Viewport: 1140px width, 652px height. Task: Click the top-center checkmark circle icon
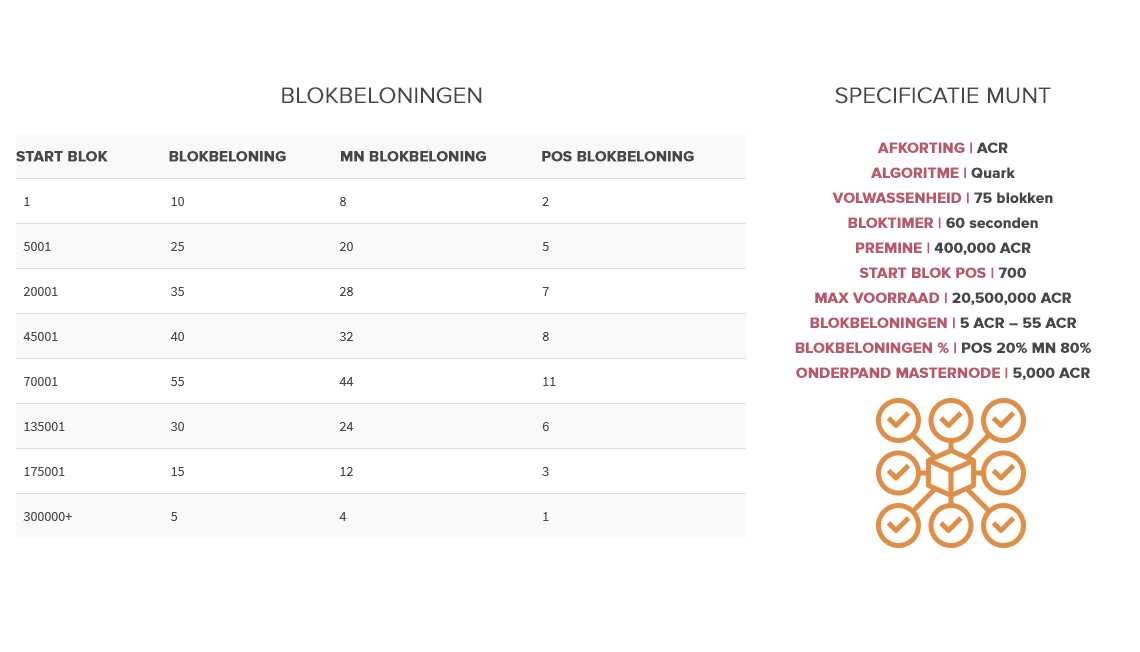tap(951, 420)
